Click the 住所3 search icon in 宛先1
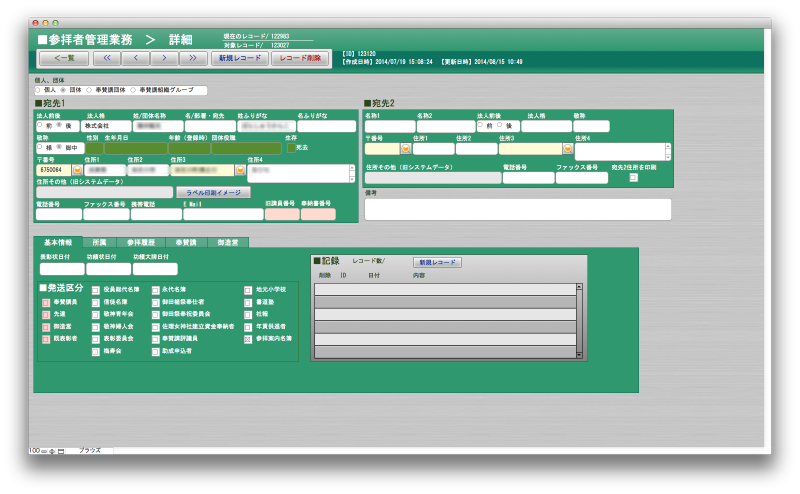Image resolution: width=800 pixels, height=494 pixels. (x=240, y=170)
